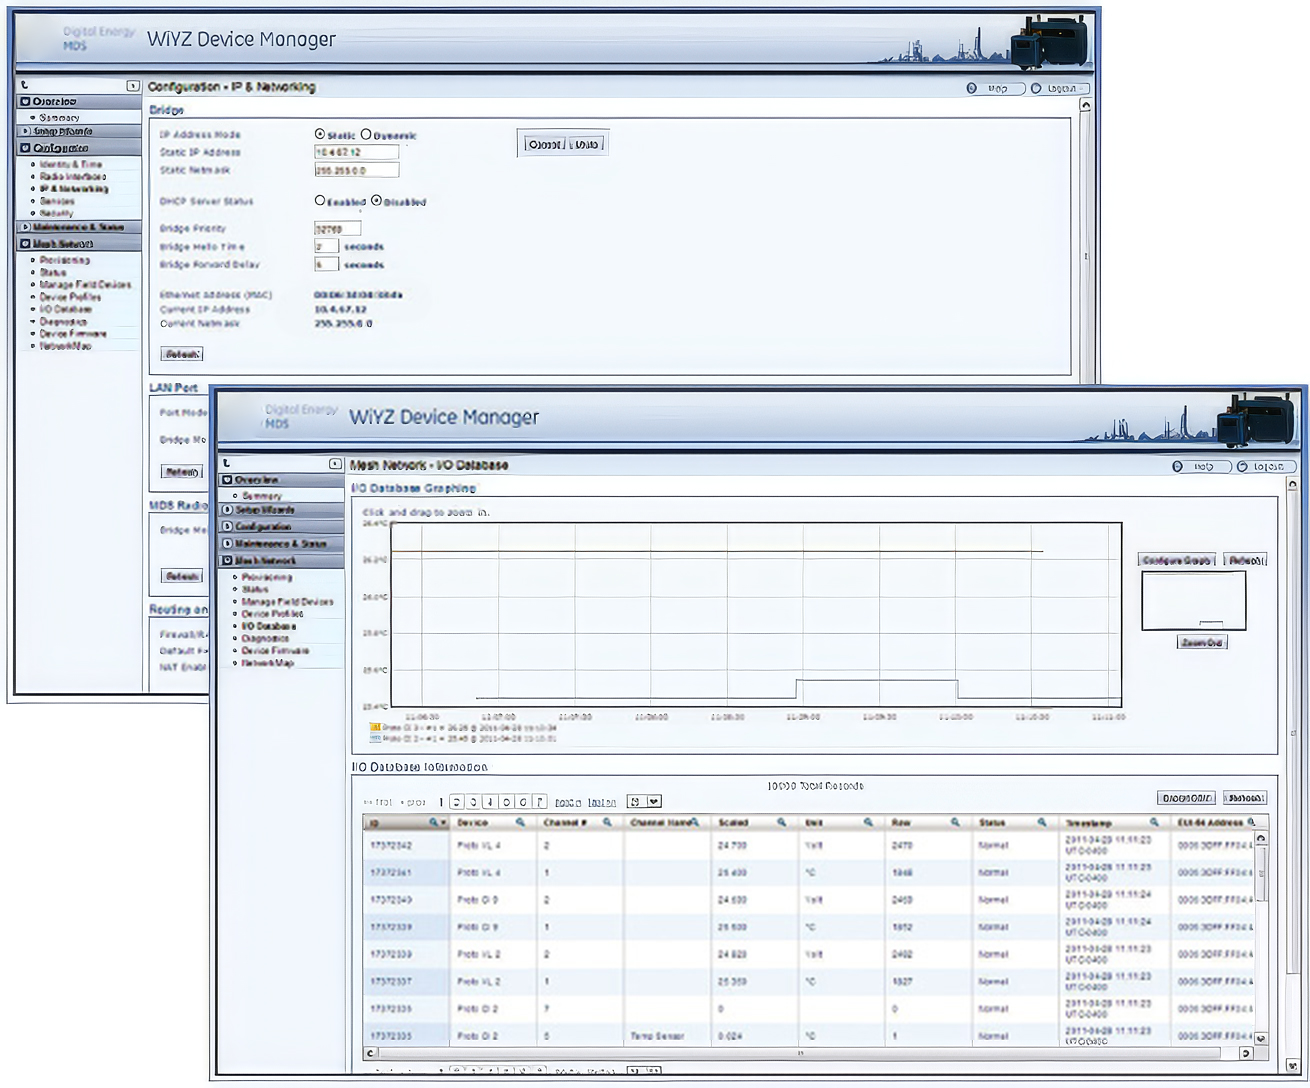Open Radio Interfaces in the Configuration menu
1310x1088 pixels.
[73, 176]
